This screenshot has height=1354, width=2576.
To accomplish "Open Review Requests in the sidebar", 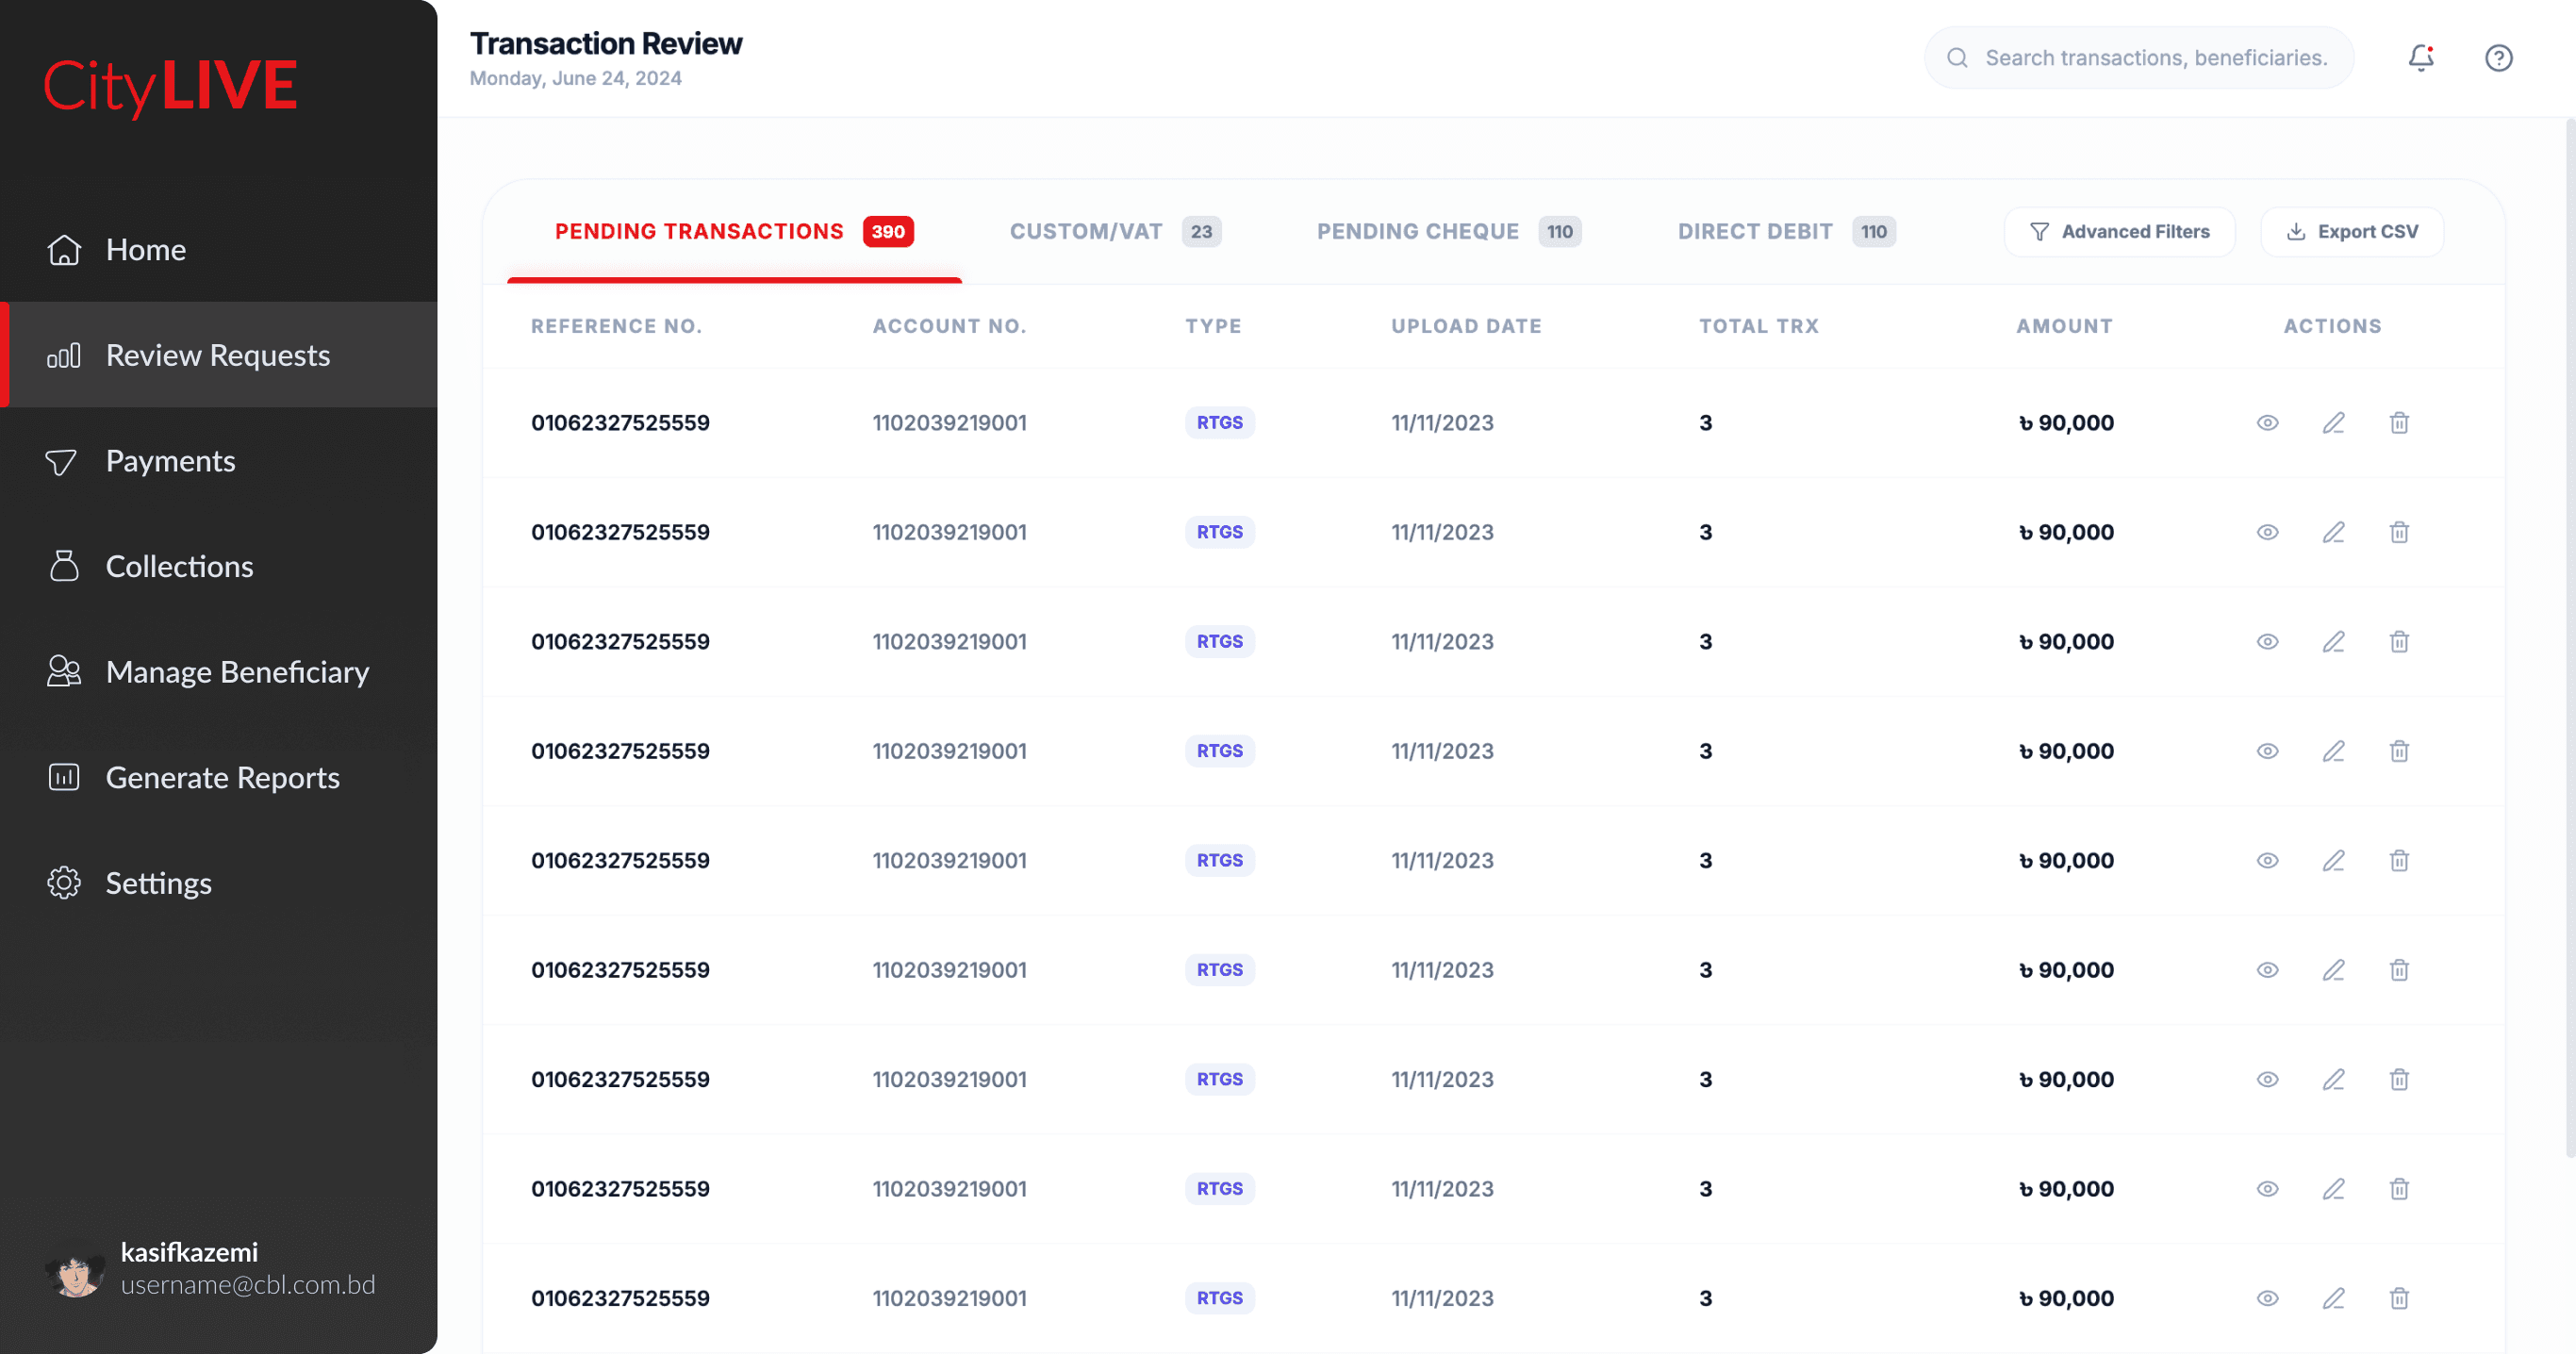I will 218,355.
